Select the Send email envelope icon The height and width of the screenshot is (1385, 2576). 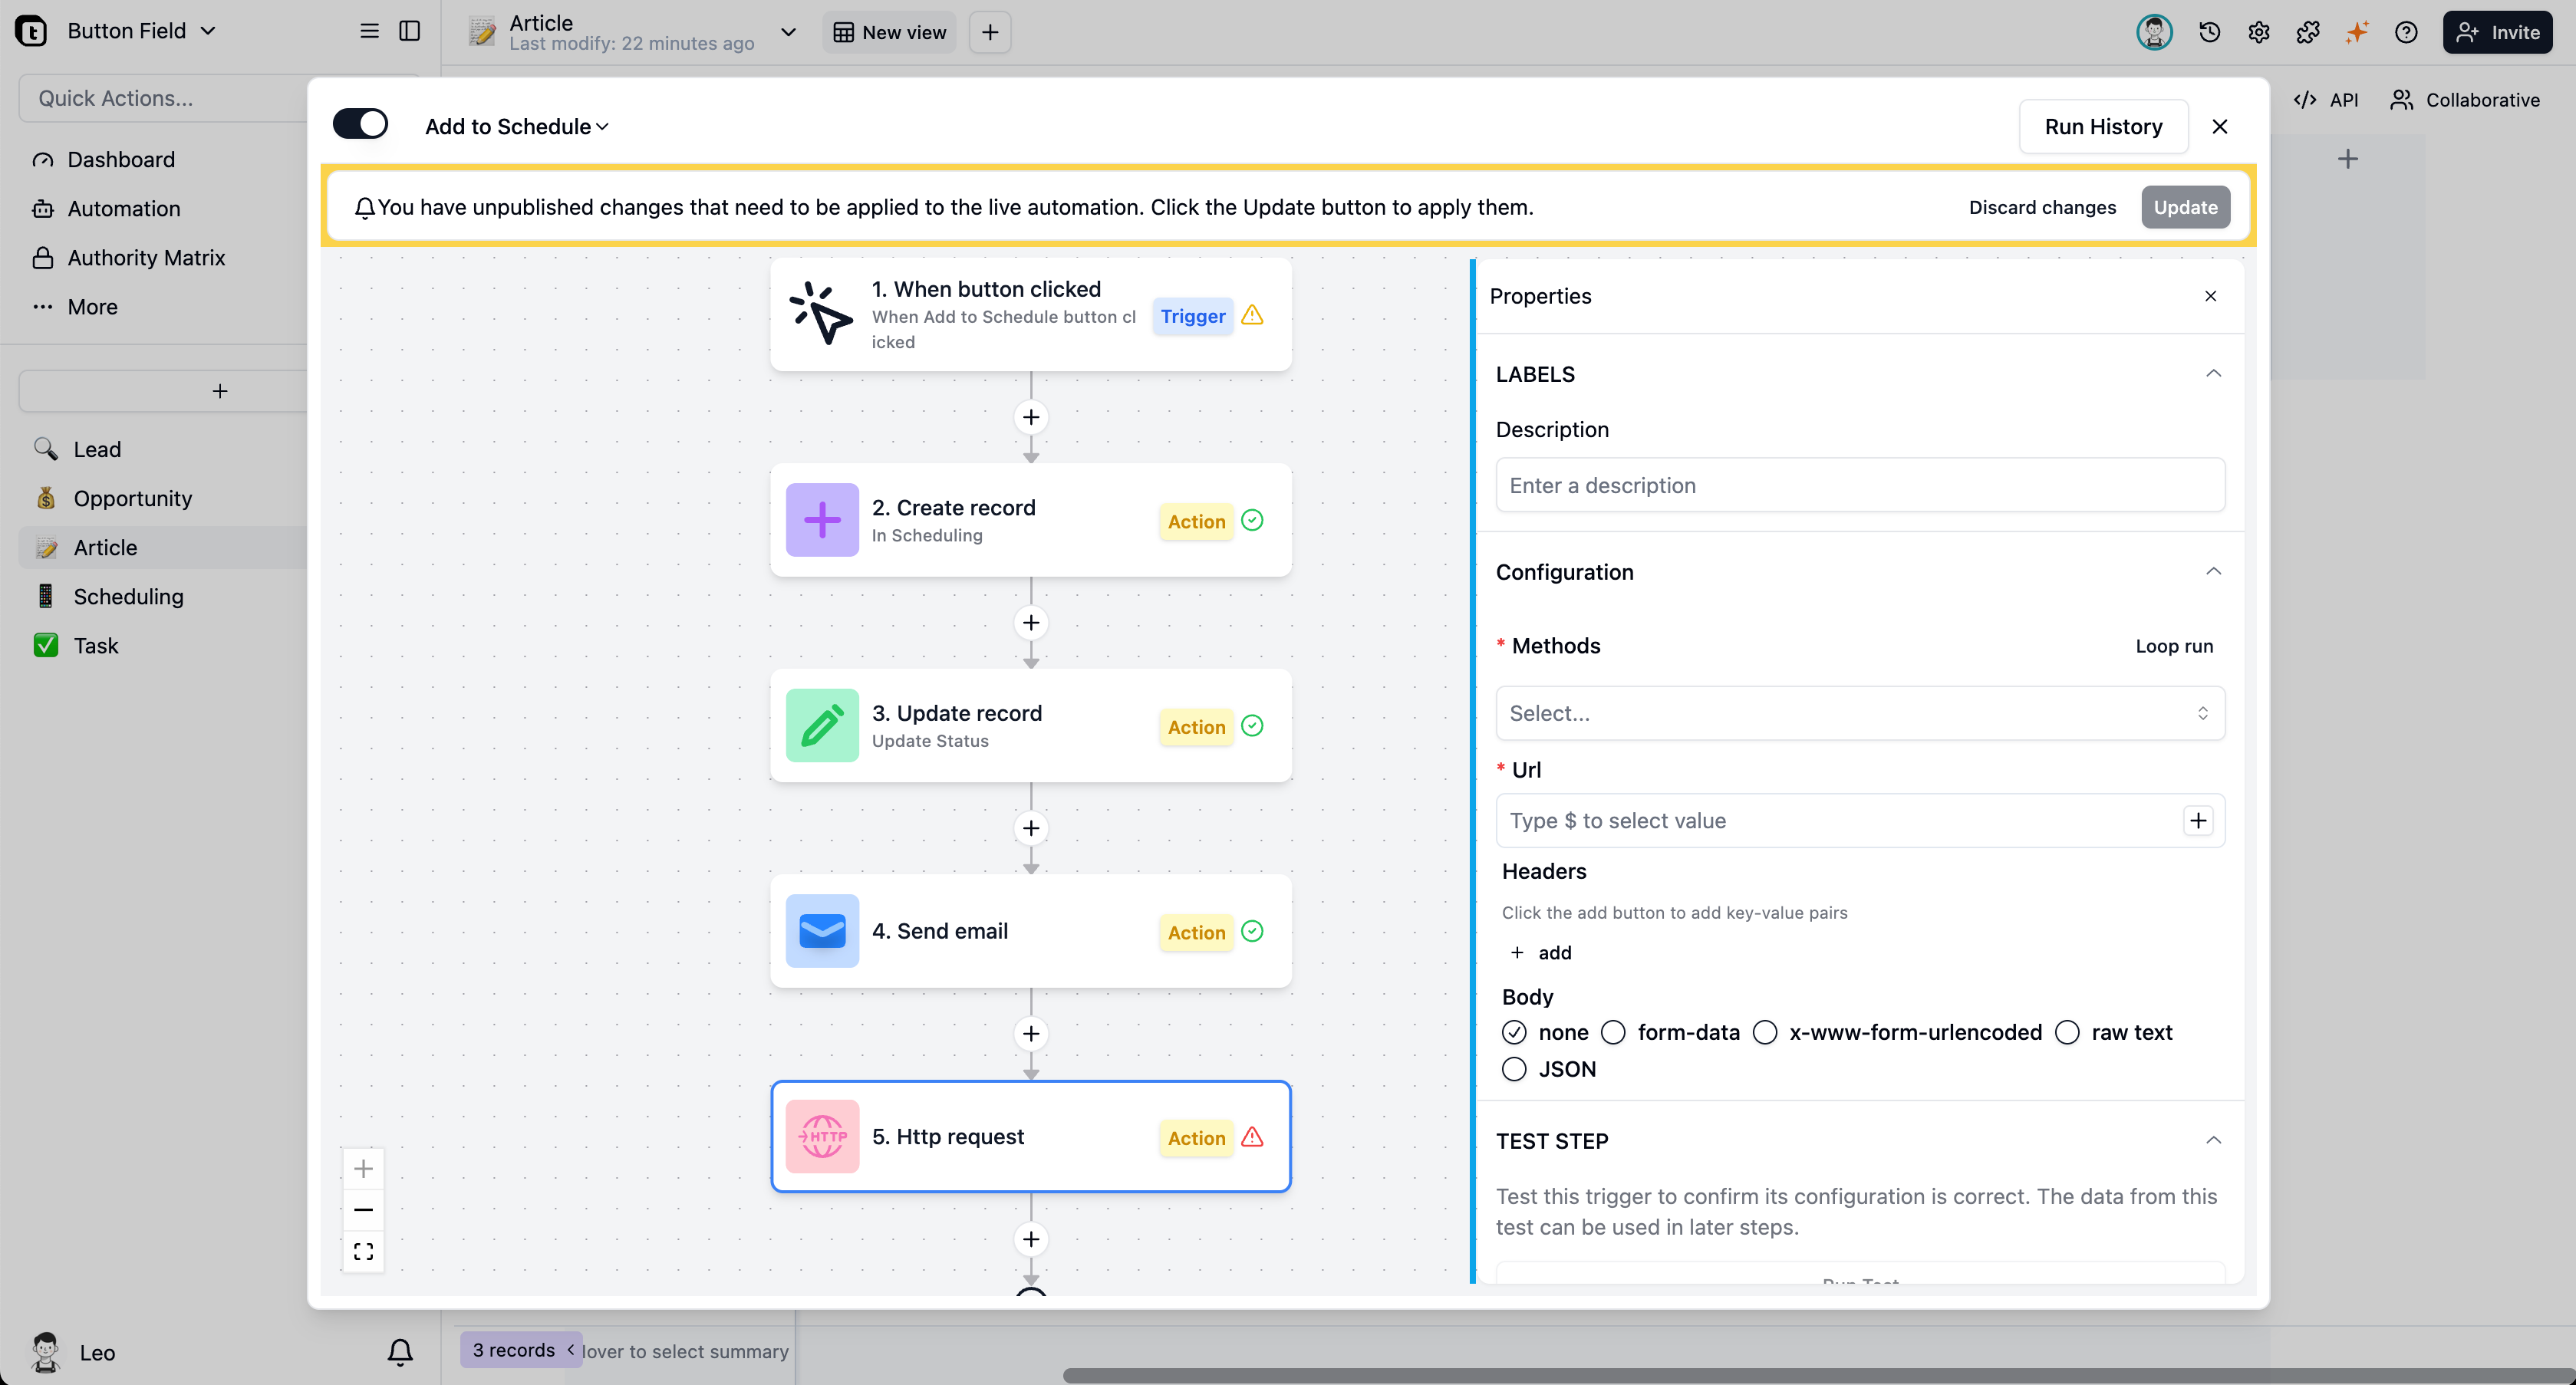click(x=822, y=931)
